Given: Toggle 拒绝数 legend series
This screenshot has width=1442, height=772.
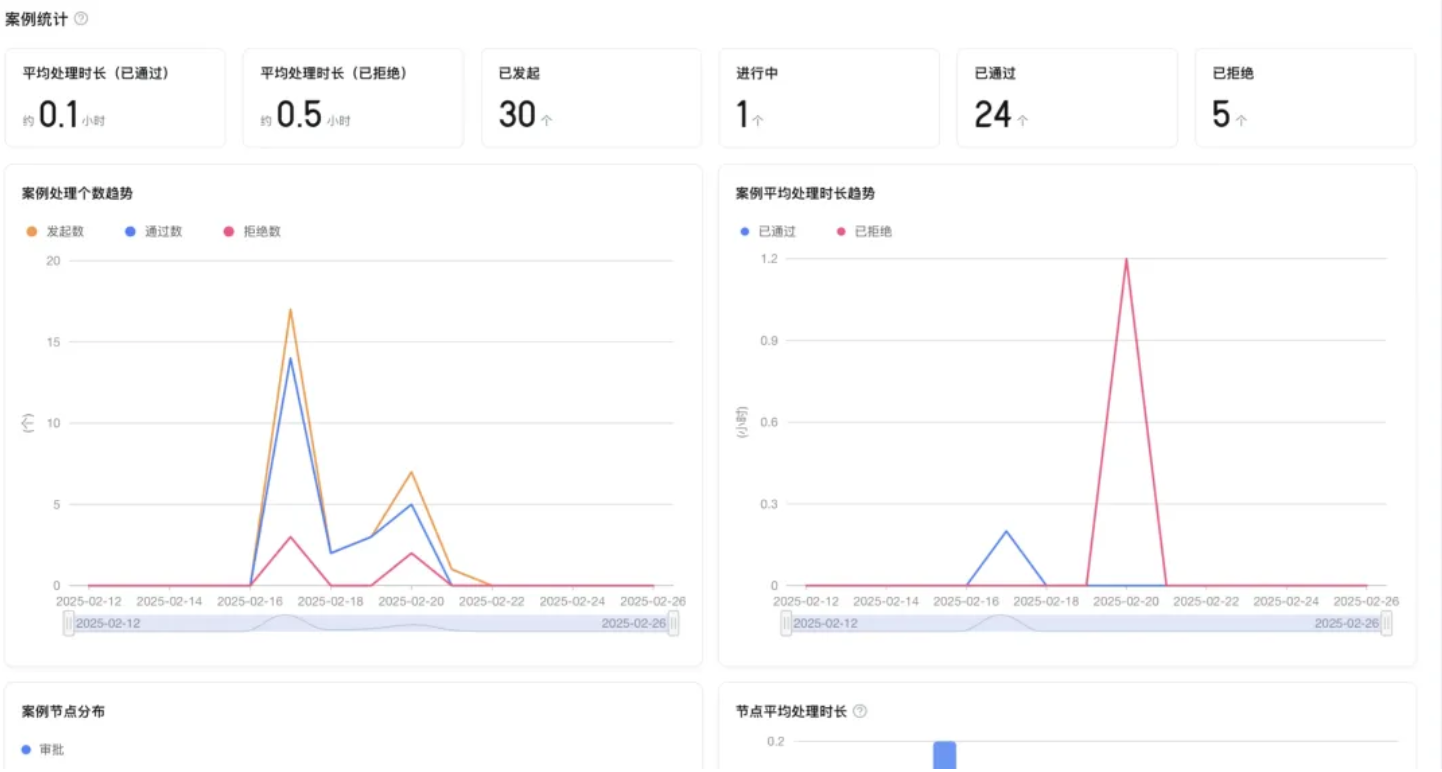Looking at the screenshot, I should [252, 231].
